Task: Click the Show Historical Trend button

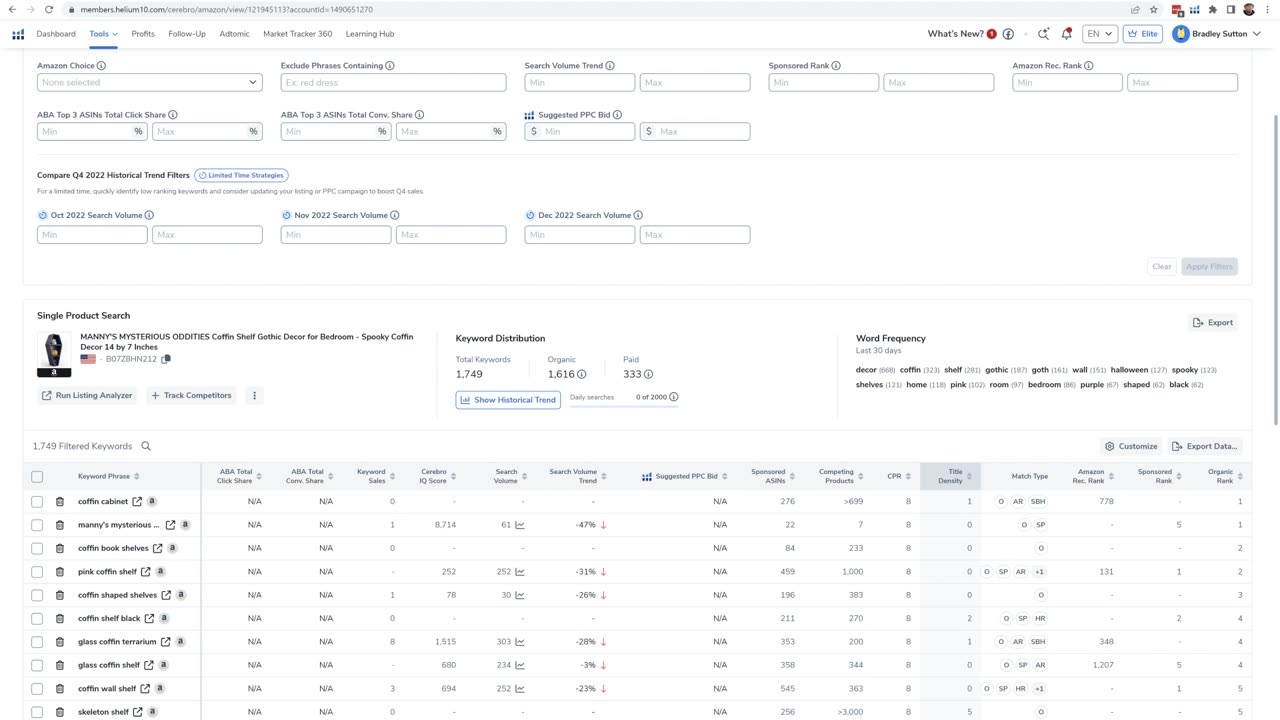Action: click(x=508, y=400)
